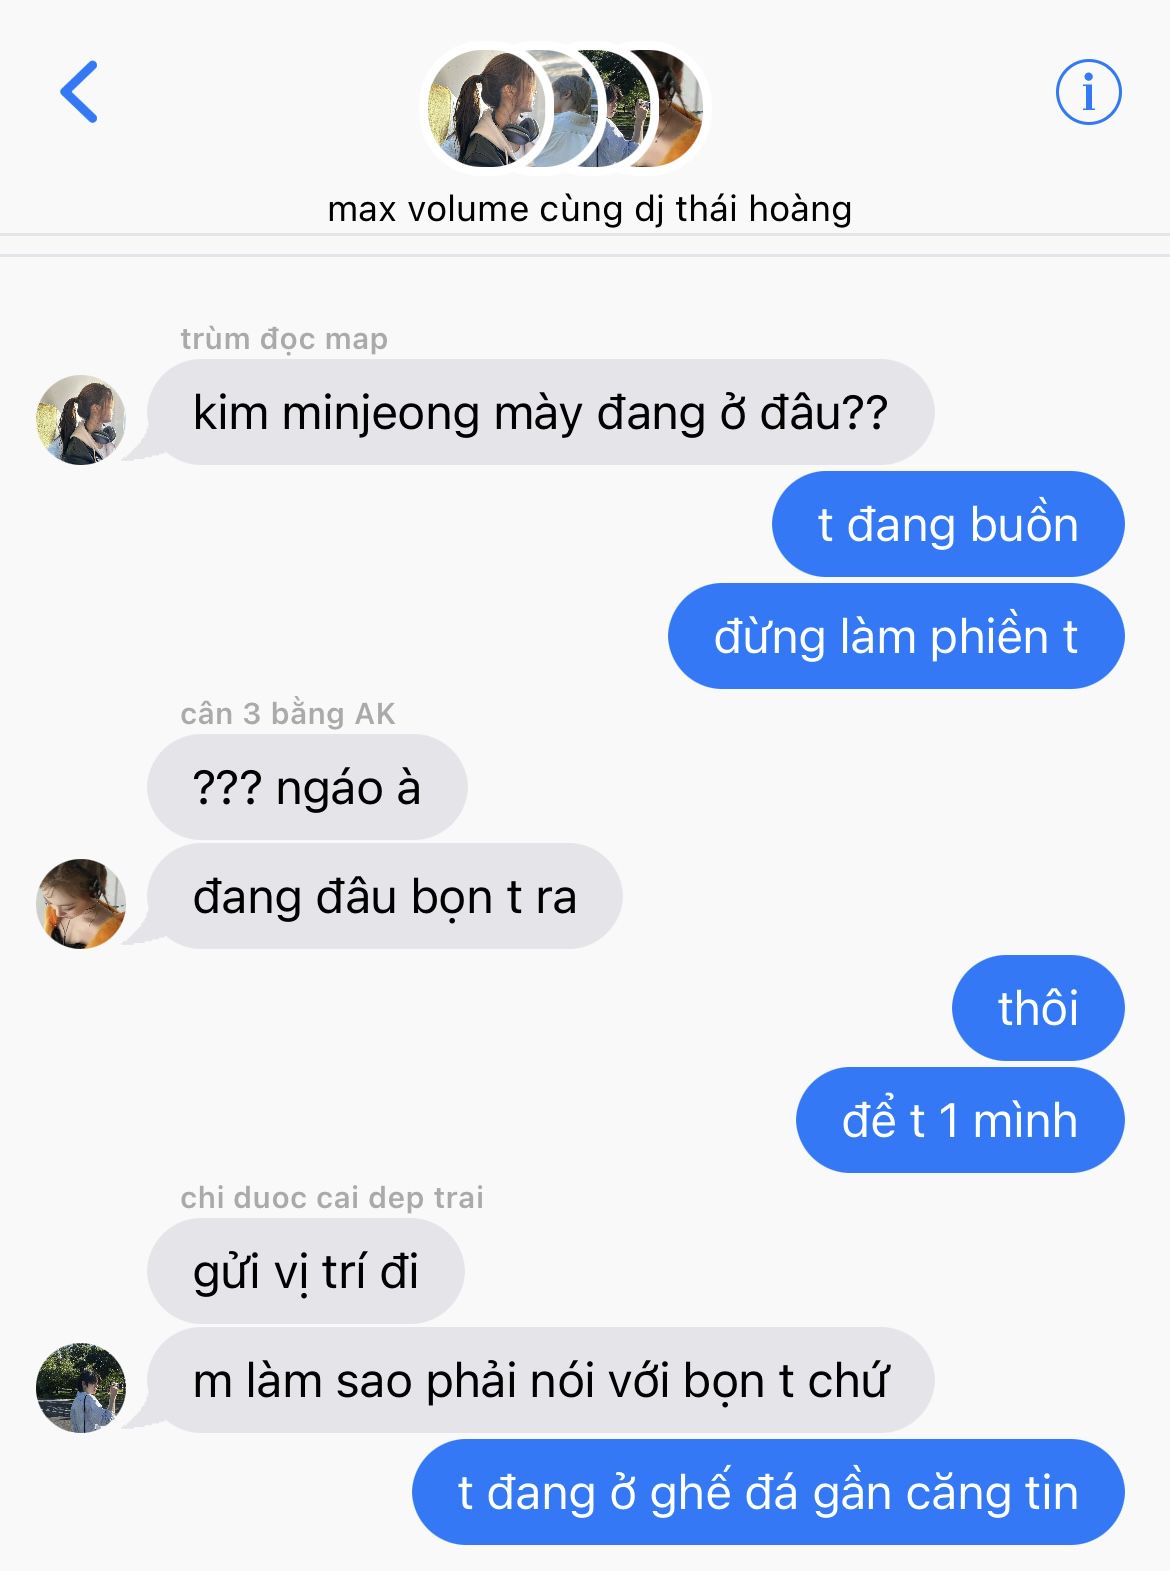Viewport: 1170px width, 1571px height.
Task: Open group name max volume cùng dj thái hoàng
Action: [590, 209]
